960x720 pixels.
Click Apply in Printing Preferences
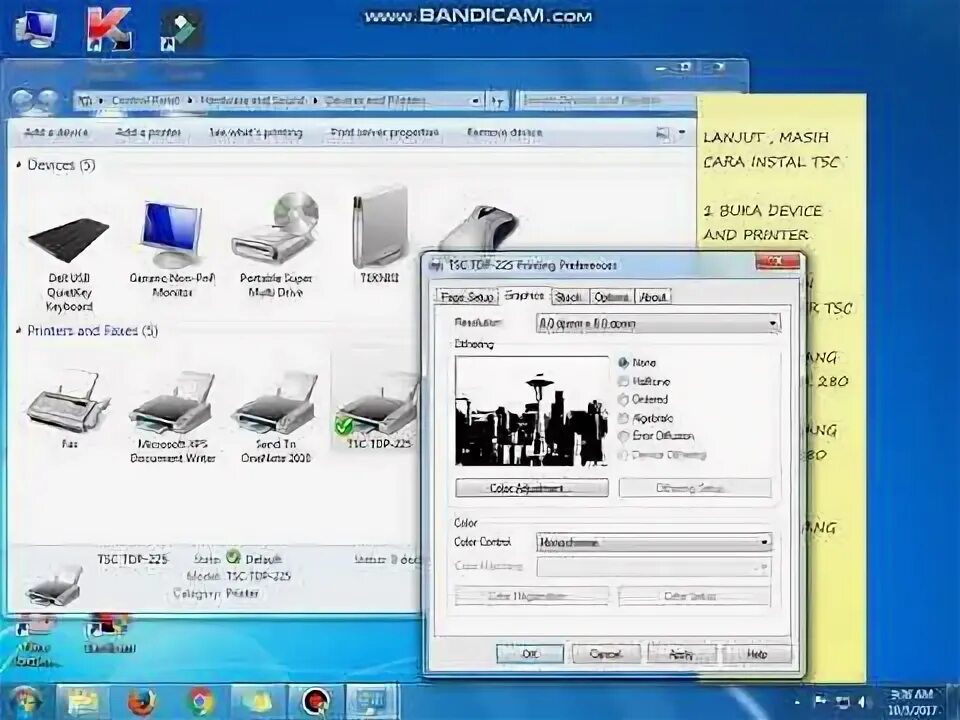[681, 654]
